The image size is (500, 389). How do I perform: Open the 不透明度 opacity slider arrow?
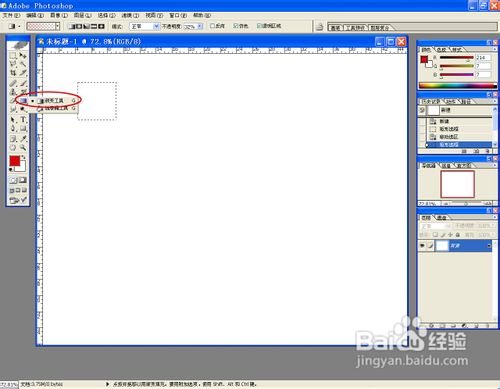point(200,26)
